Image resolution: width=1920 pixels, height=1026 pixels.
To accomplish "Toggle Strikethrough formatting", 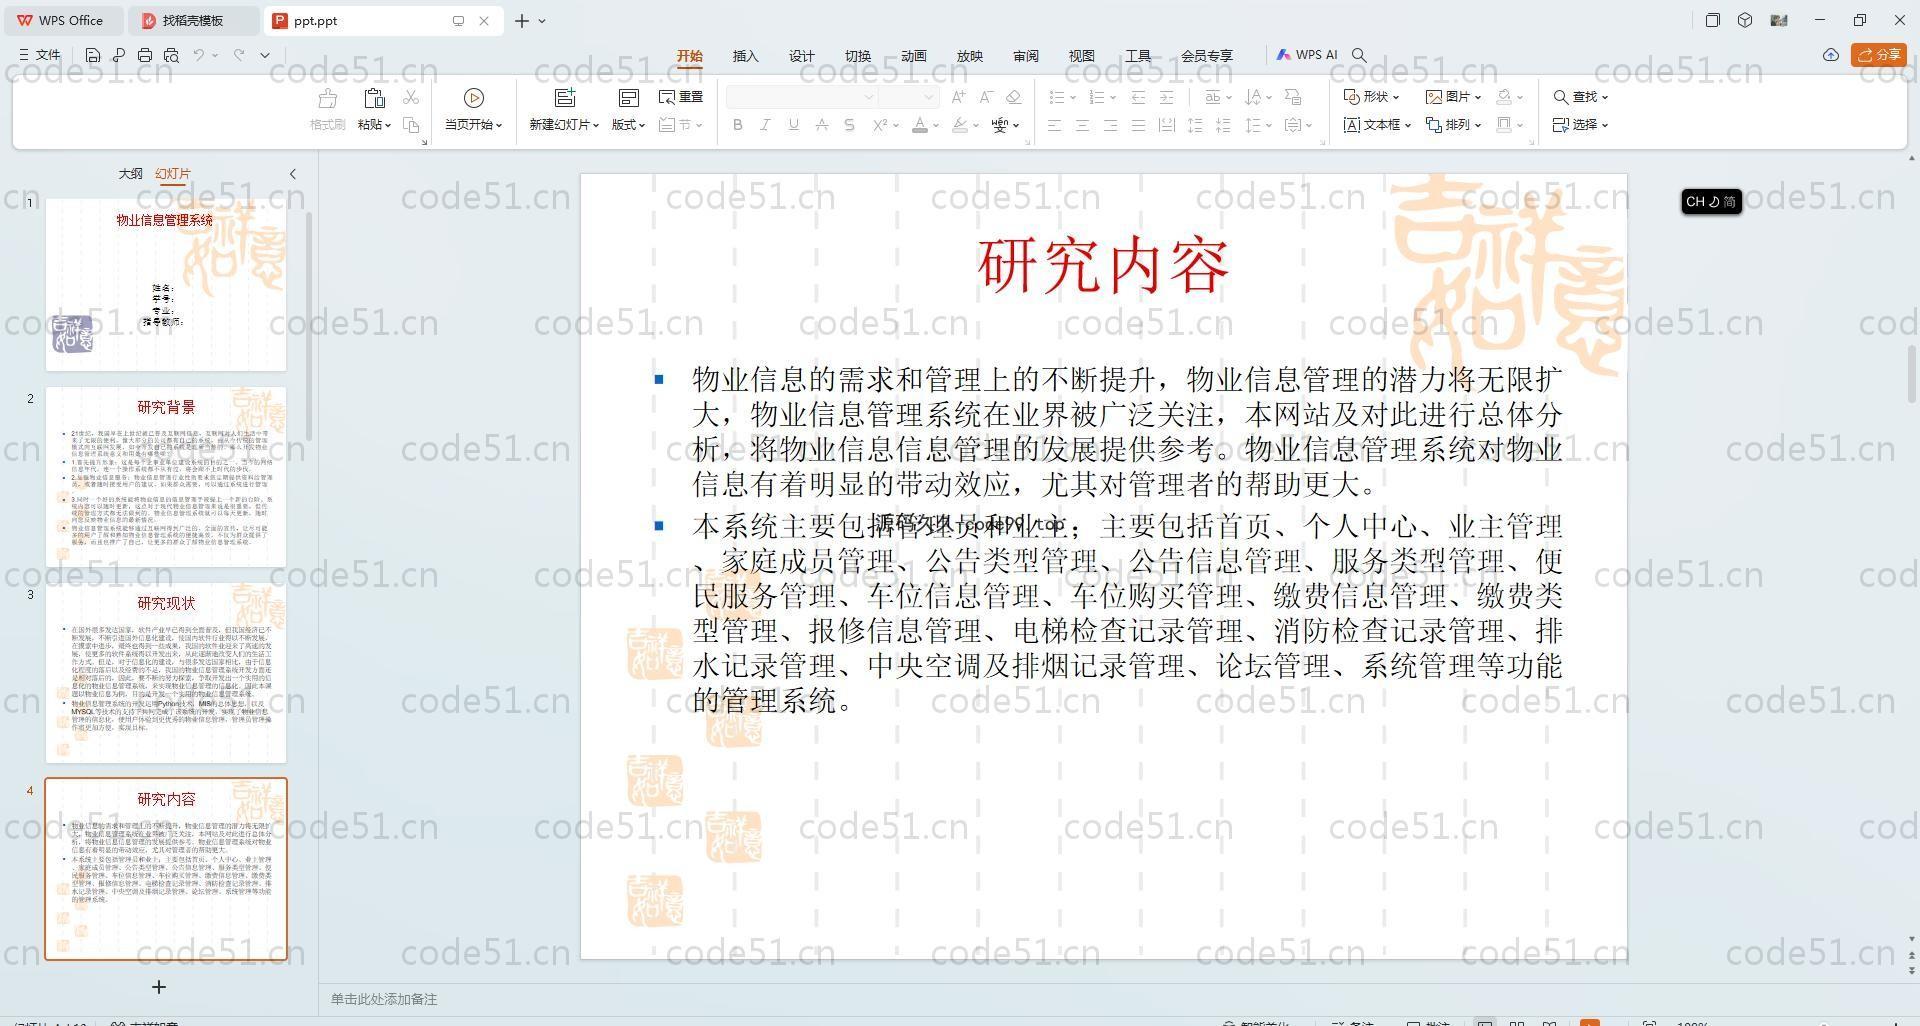I will point(821,125).
